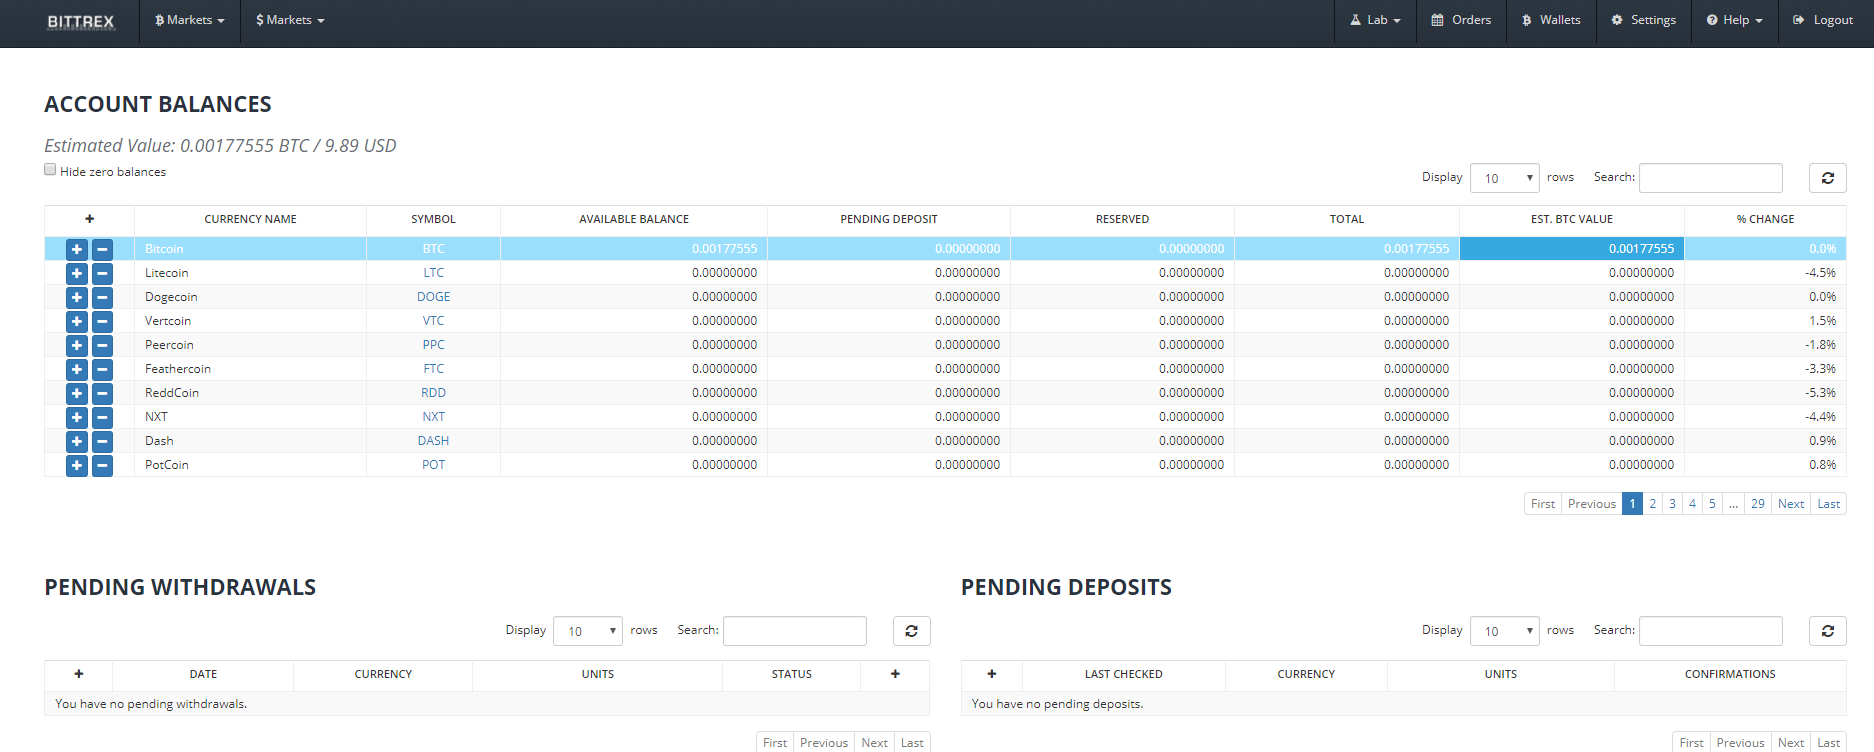The image size is (1874, 752).
Task: Click the Feathercoin row plus icon
Action: click(77, 369)
